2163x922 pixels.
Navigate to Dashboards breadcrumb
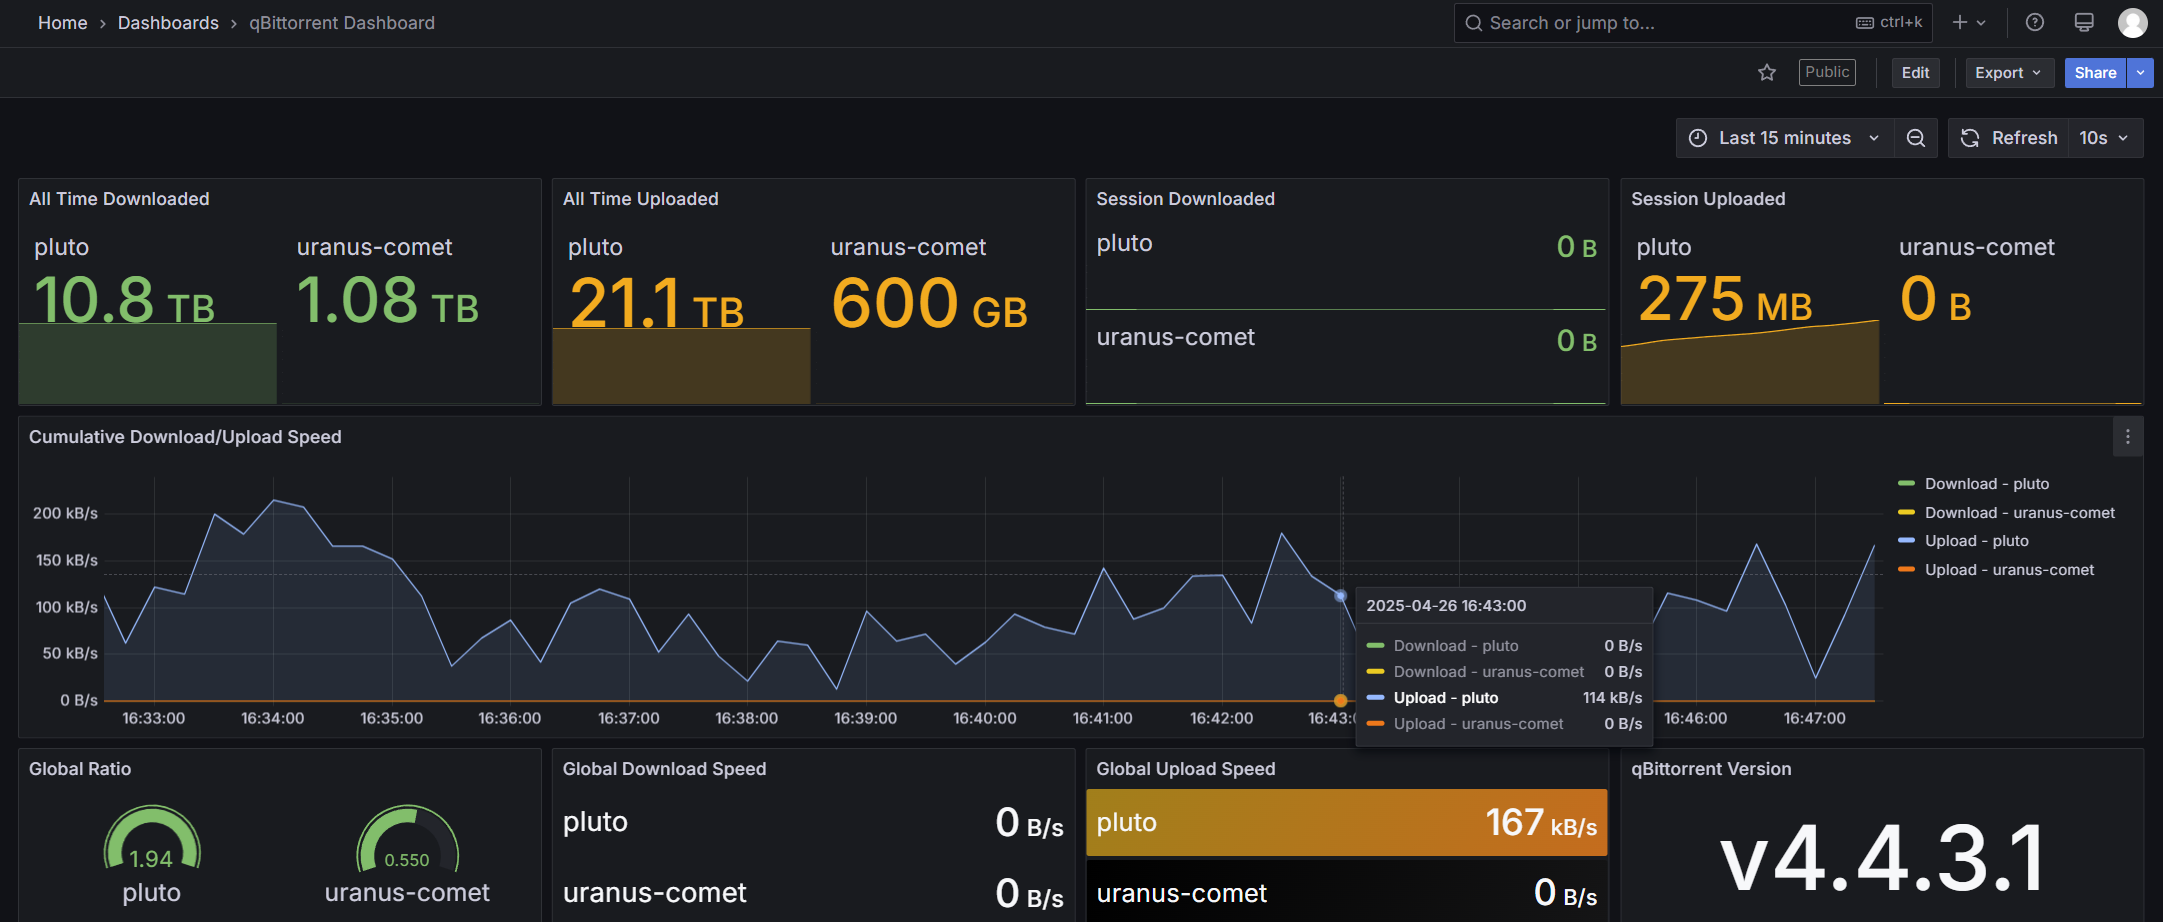168,22
